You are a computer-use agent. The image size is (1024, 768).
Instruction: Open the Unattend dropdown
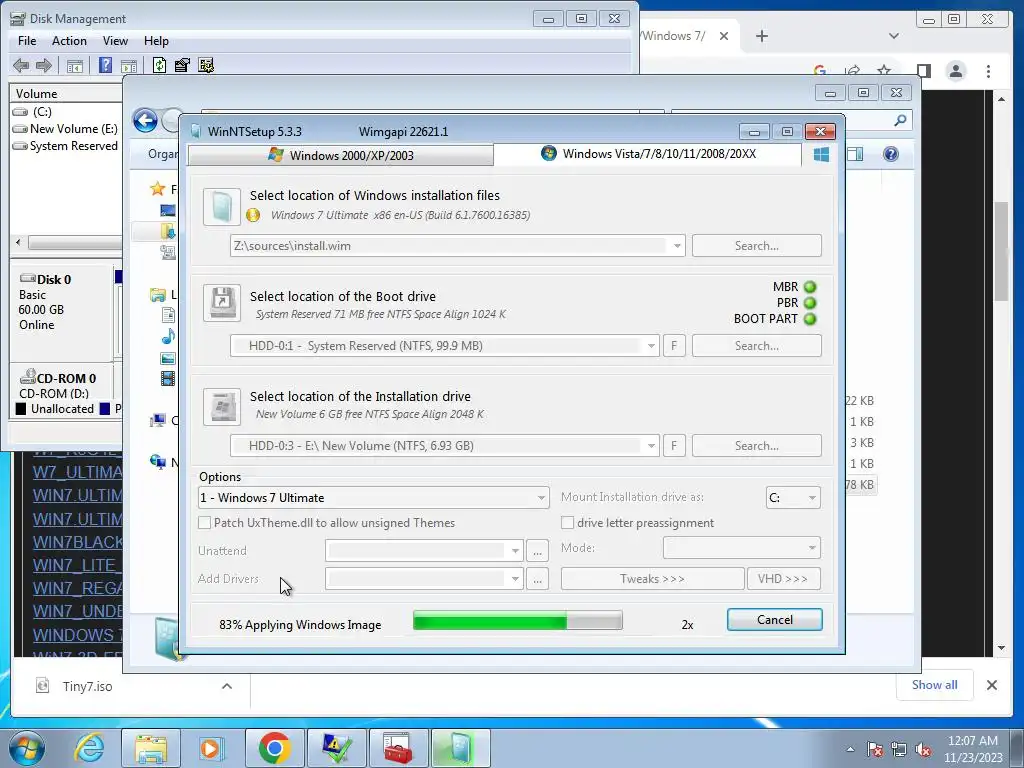(424, 551)
